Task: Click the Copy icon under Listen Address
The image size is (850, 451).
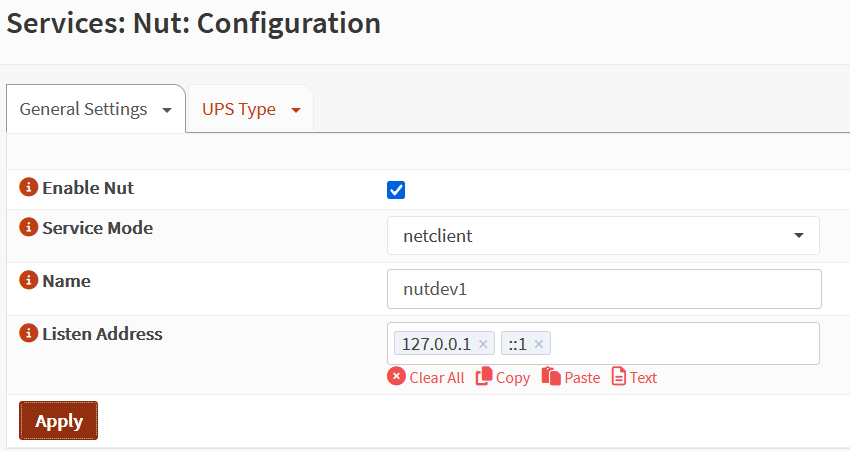Action: [x=484, y=377]
